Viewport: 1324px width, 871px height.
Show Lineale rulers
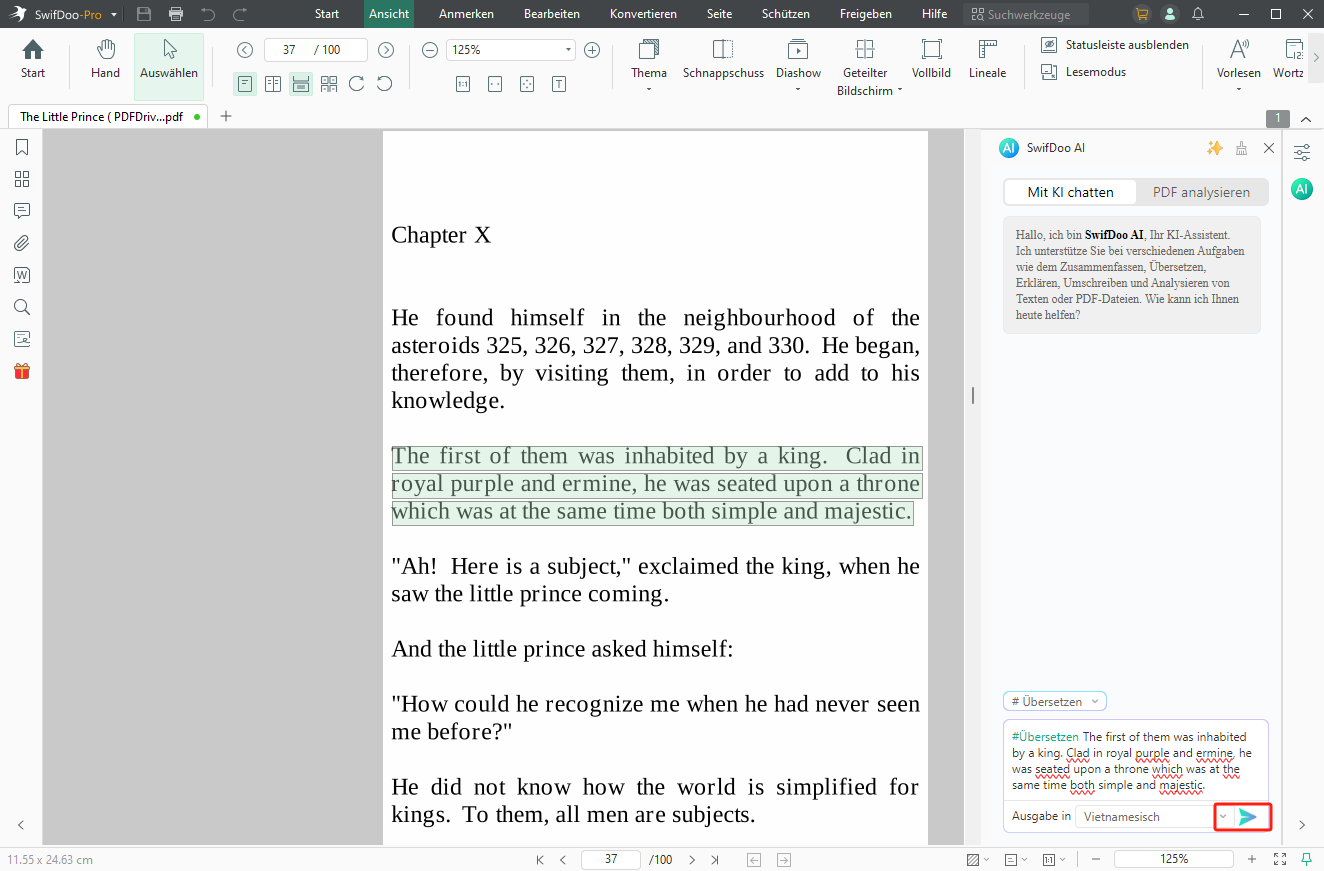point(988,60)
